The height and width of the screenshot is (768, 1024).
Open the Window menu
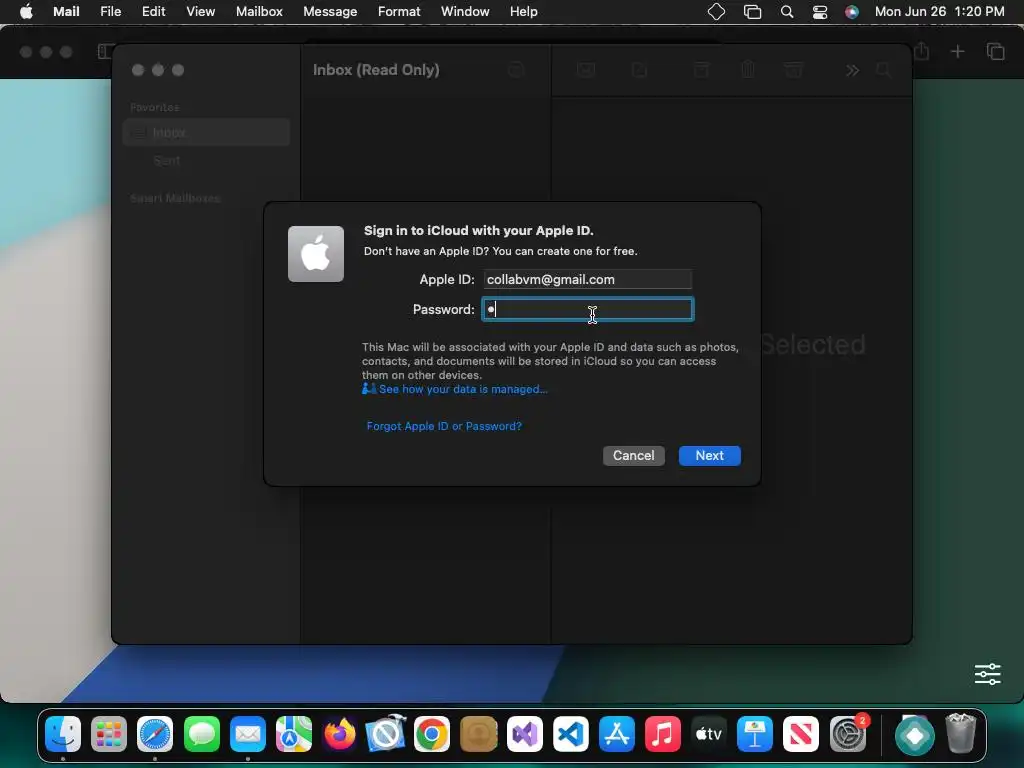pyautogui.click(x=465, y=11)
